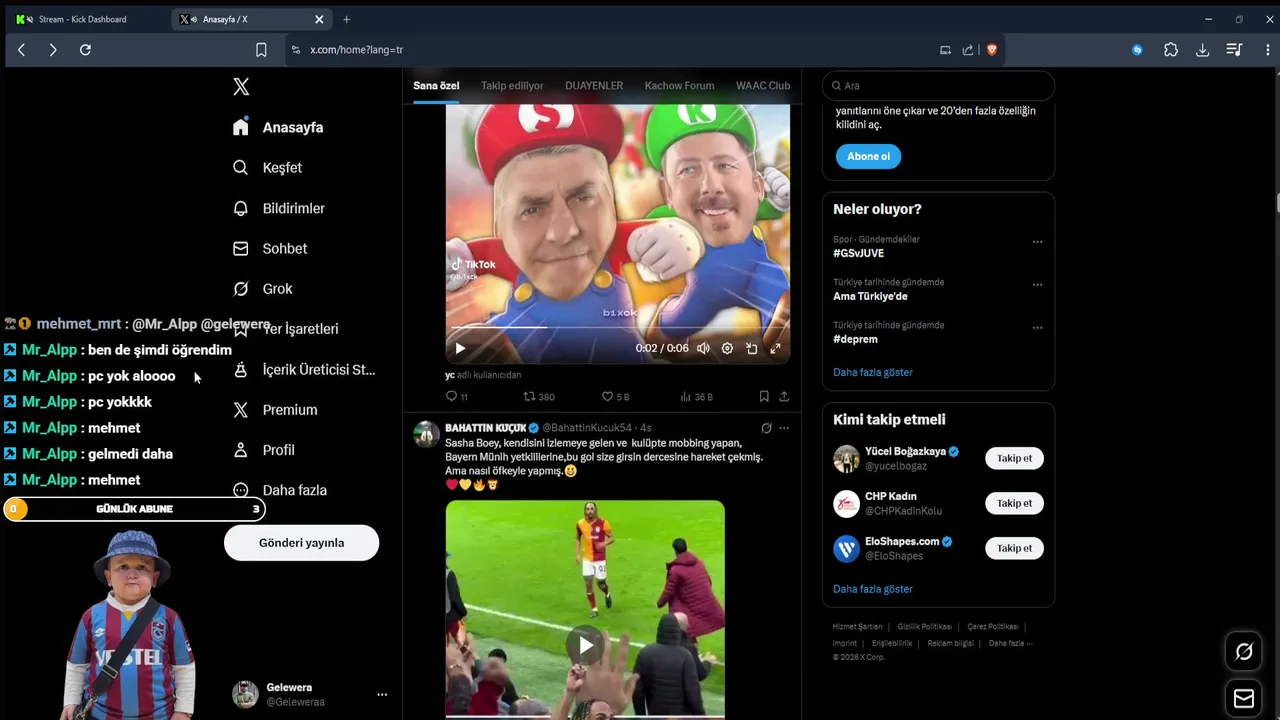This screenshot has width=1280, height=720.
Task: Toggle picture-in-picture for video
Action: pyautogui.click(x=751, y=348)
